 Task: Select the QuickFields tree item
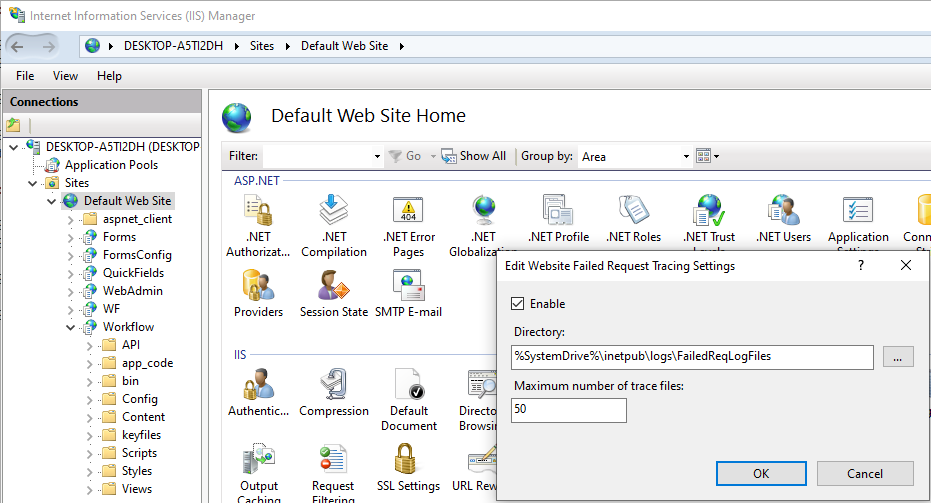[133, 273]
